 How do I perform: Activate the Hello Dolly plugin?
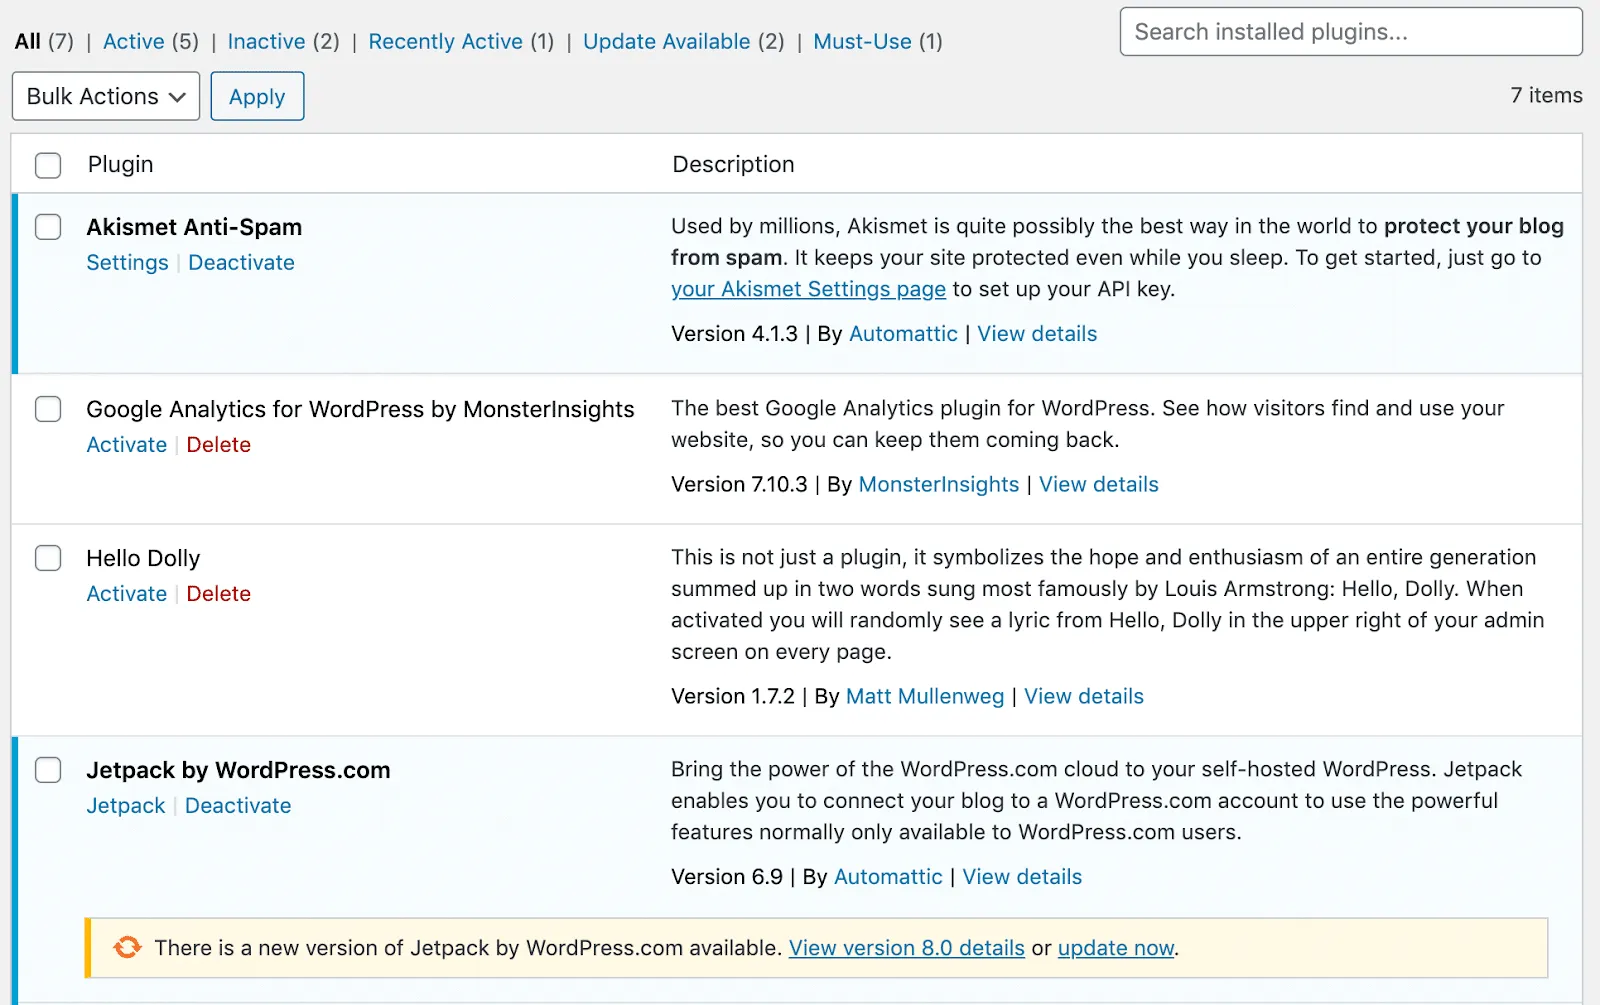tap(126, 593)
